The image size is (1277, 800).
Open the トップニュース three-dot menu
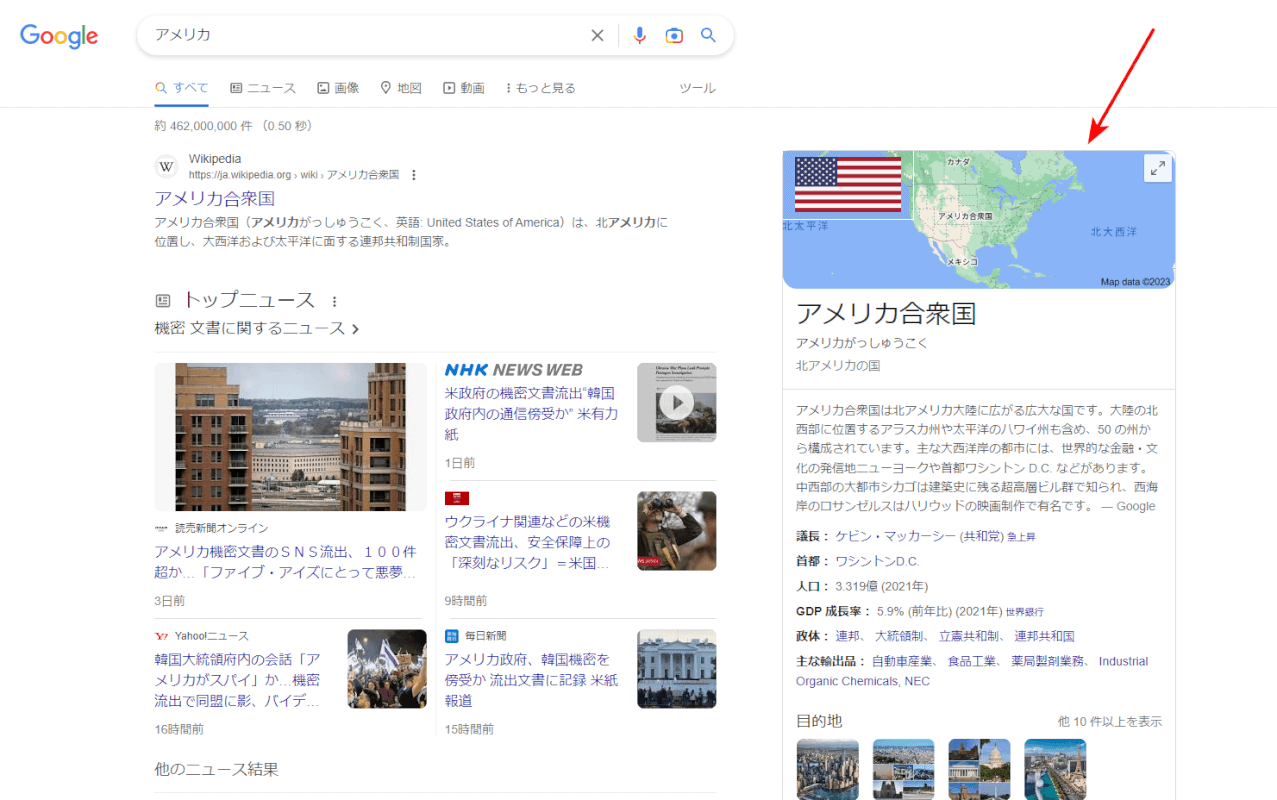pyautogui.click(x=334, y=301)
